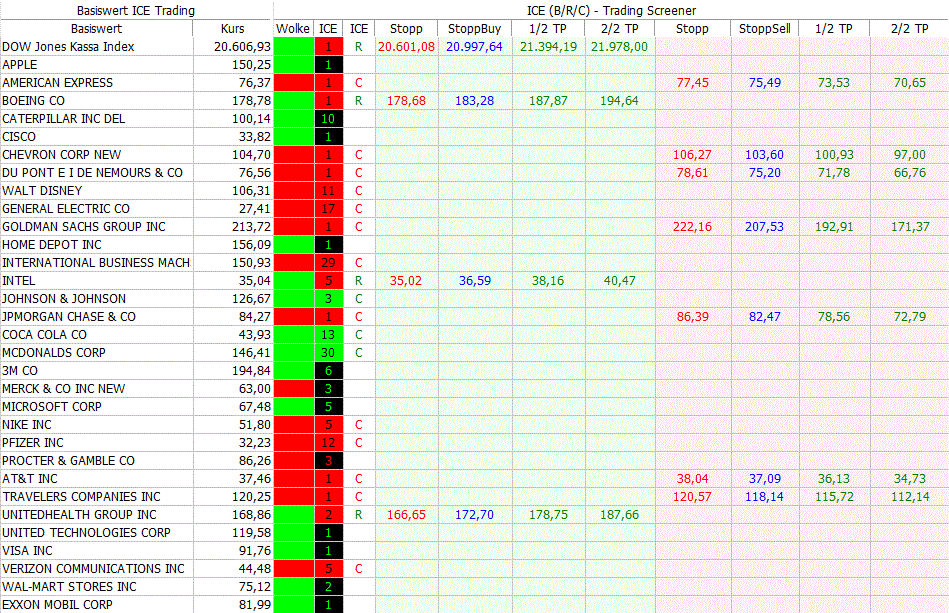Screen dimensions: 949x613
Task: Select MICROSOFT CORP
Action: [52, 407]
